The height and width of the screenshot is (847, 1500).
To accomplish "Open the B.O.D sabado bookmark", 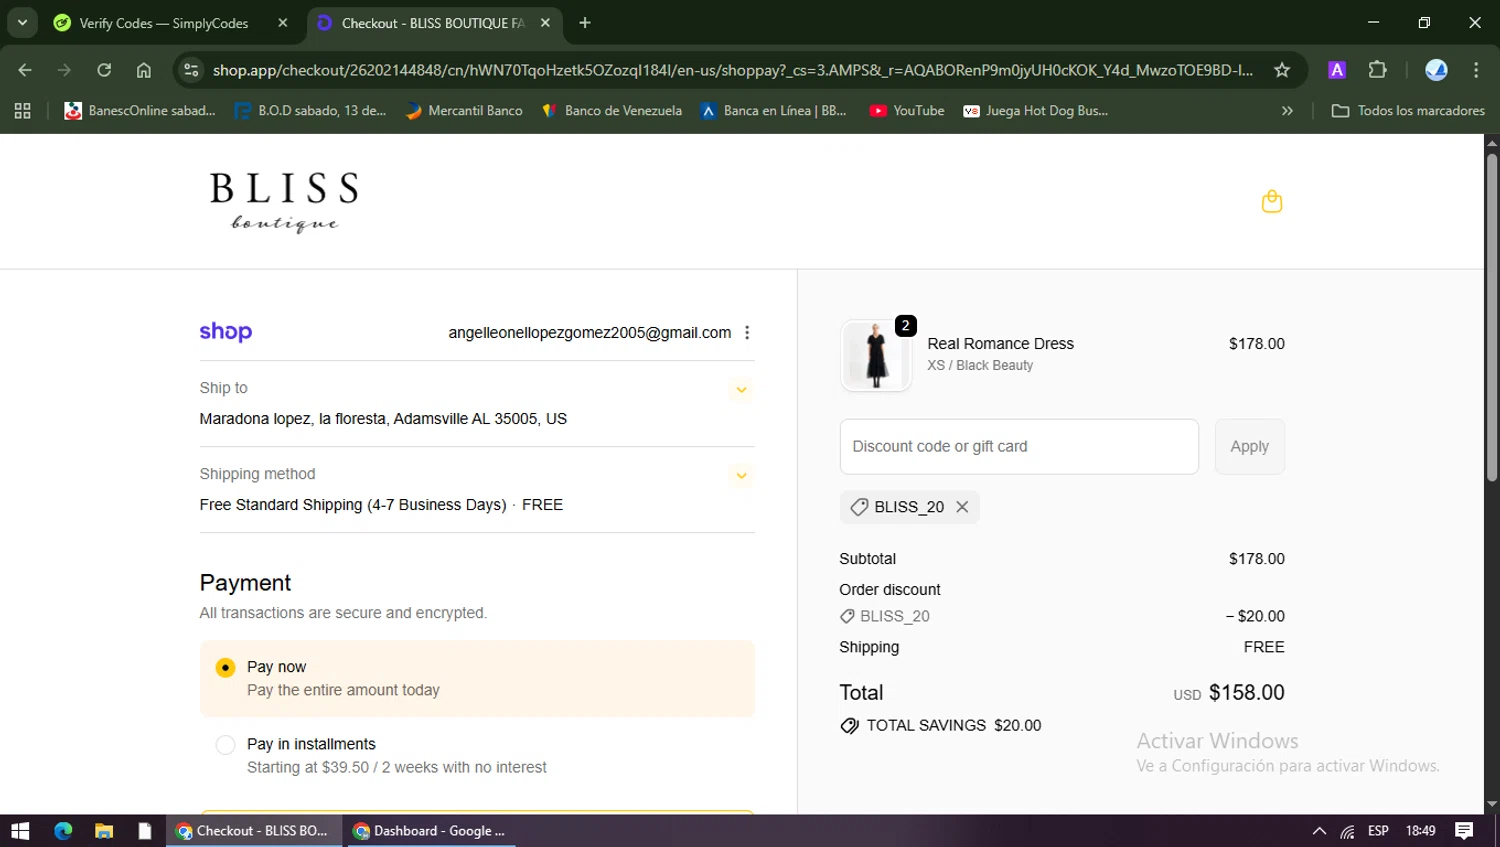I will coord(310,111).
